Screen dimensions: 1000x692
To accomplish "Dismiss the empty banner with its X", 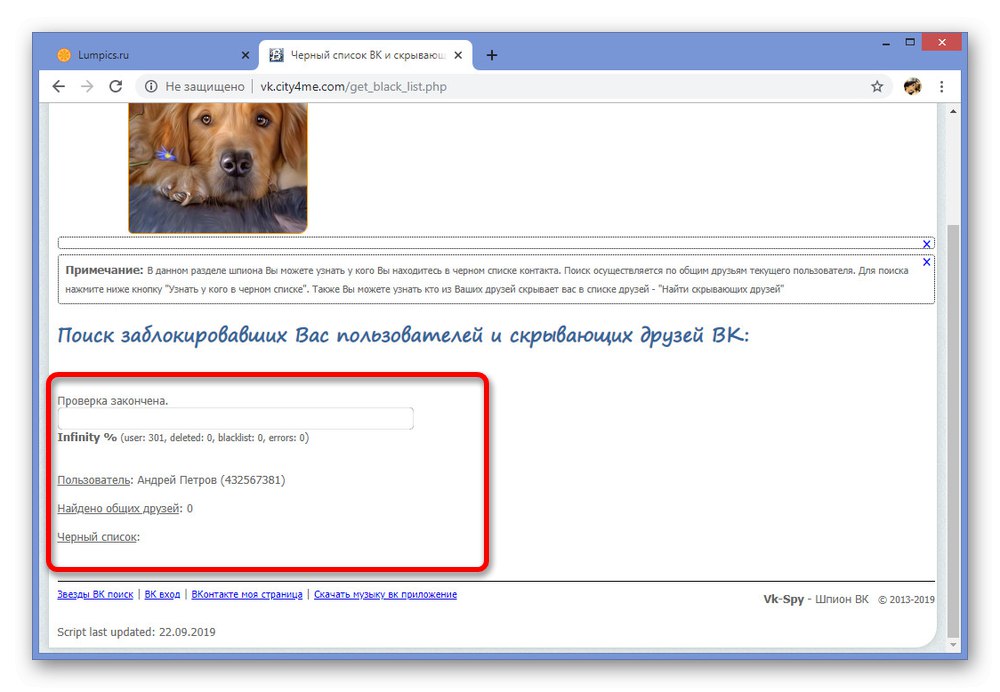I will [927, 244].
